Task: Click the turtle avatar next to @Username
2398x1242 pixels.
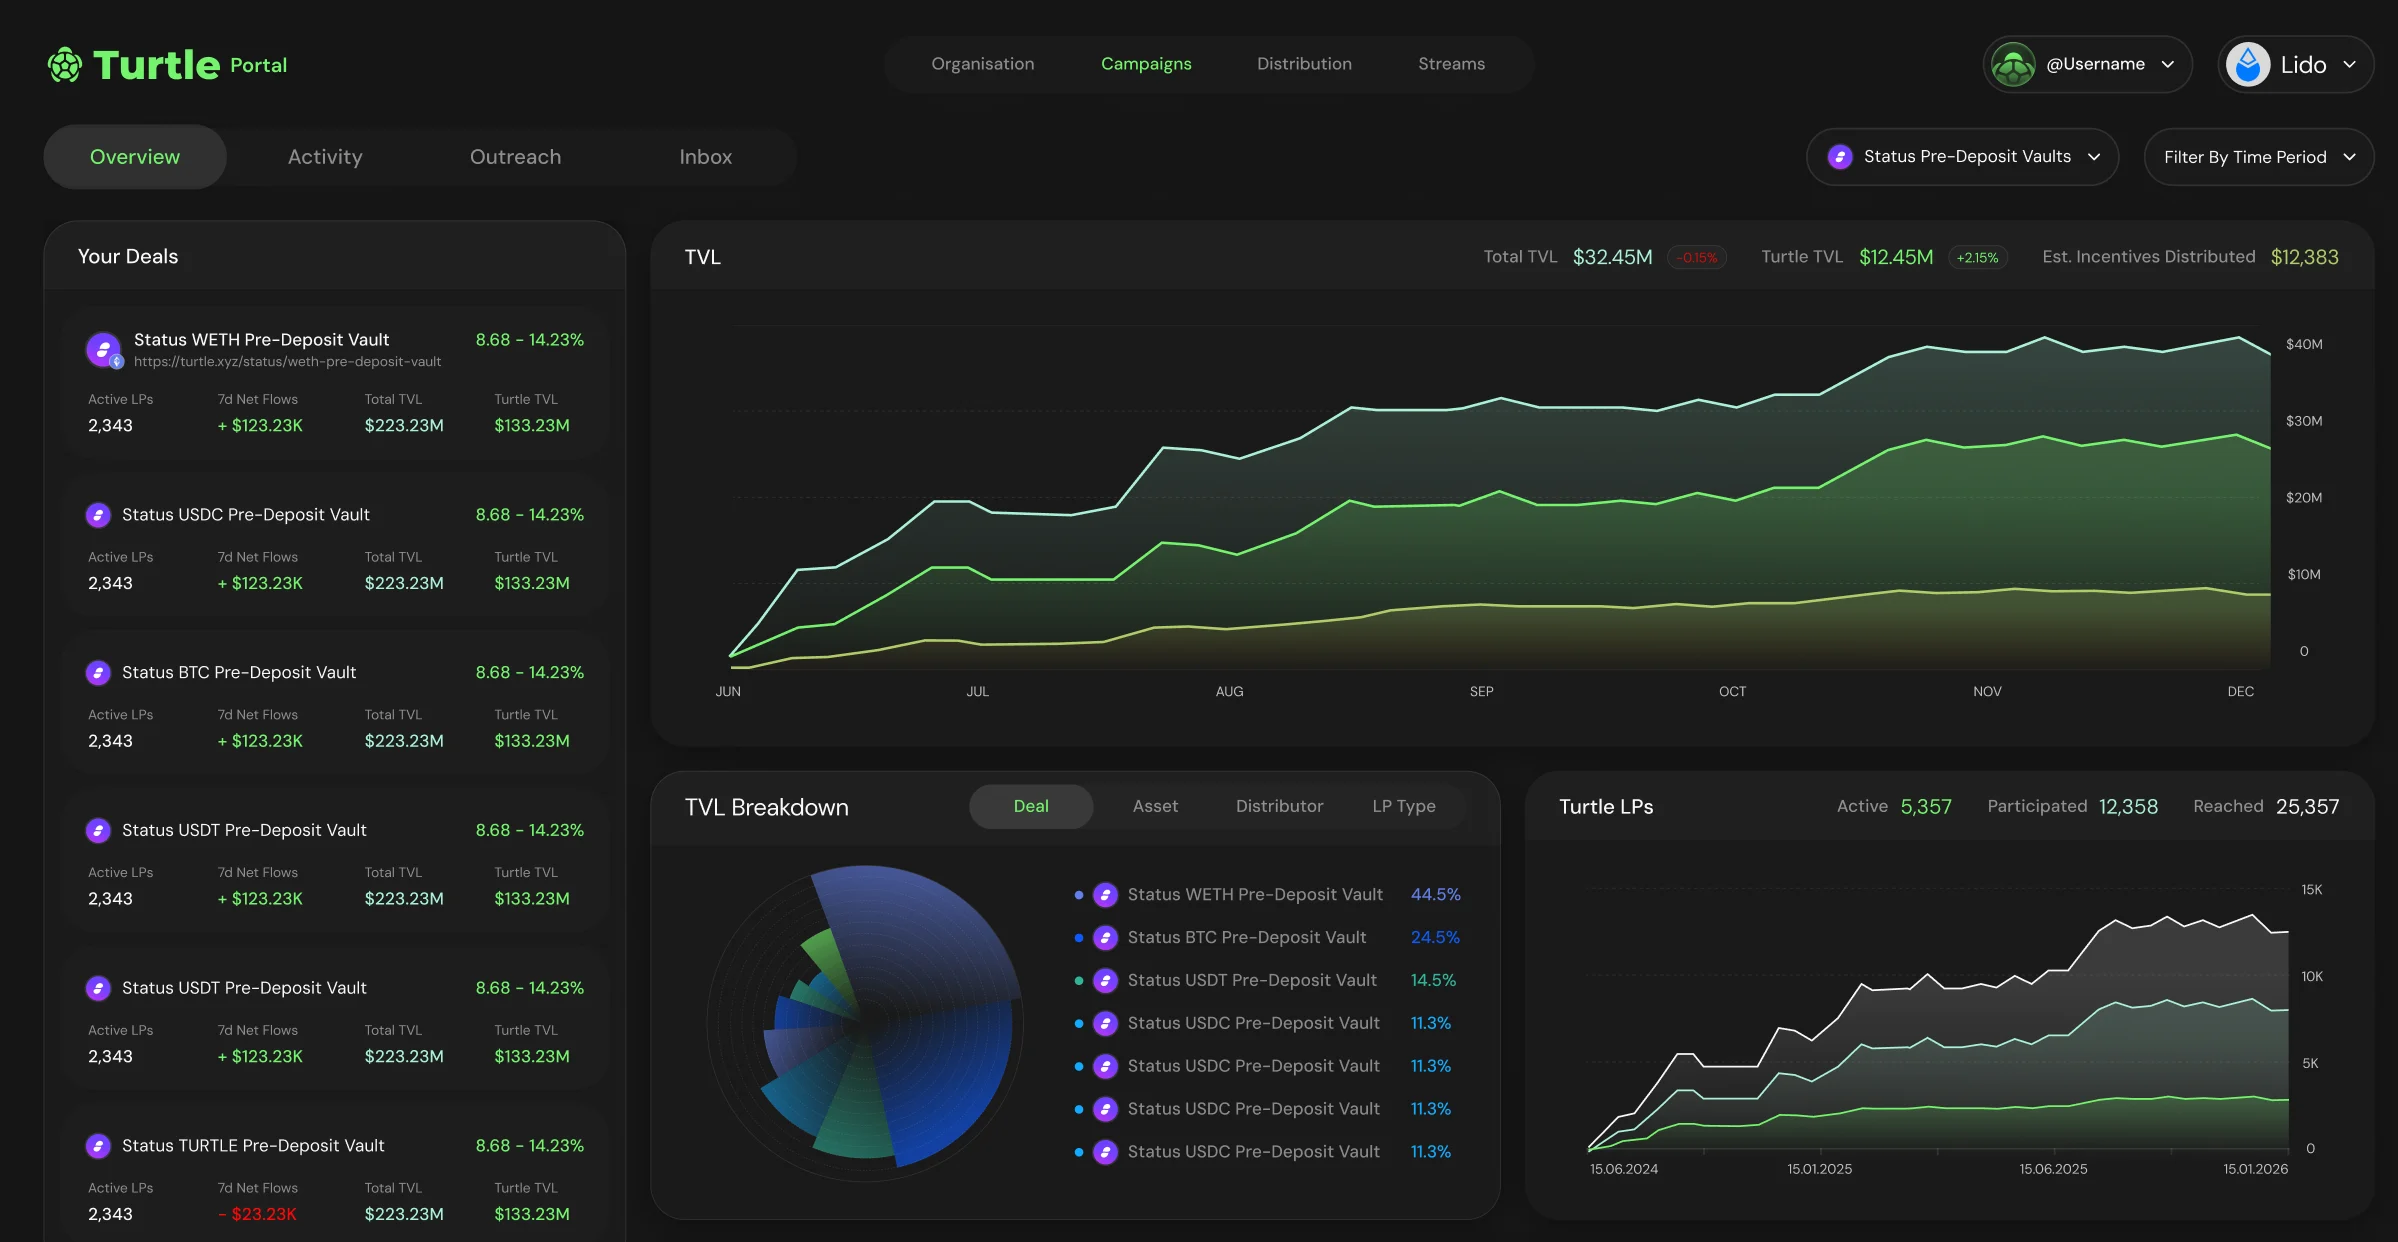Action: pos(2013,65)
